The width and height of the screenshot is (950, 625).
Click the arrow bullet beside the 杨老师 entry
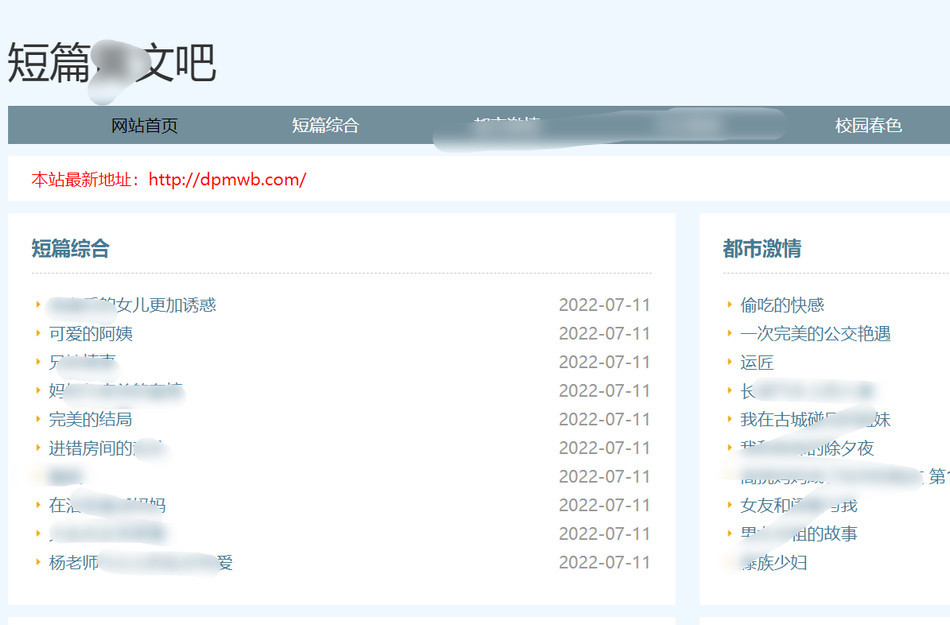pos(38,562)
